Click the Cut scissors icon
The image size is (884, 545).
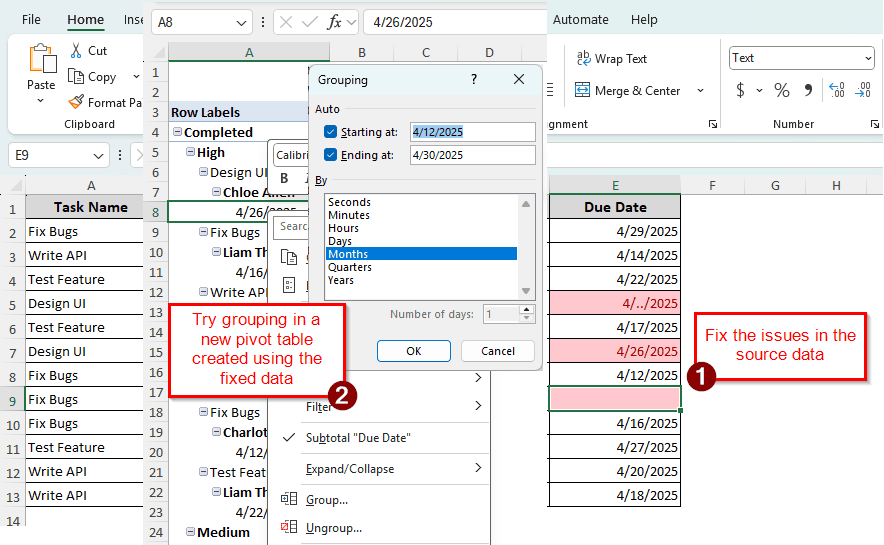pyautogui.click(x=76, y=51)
